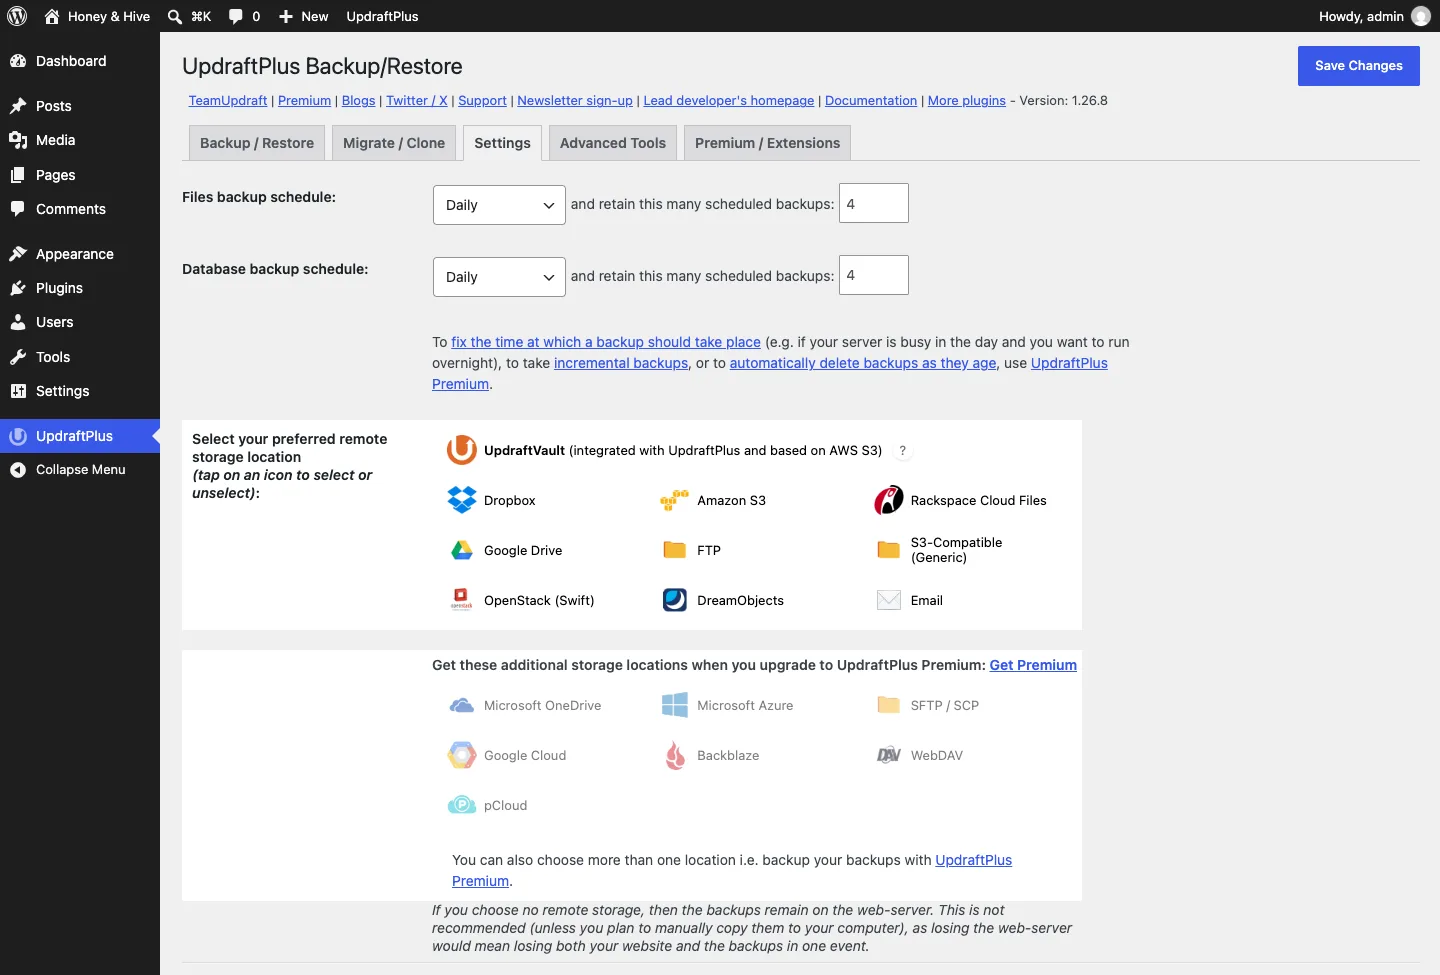The height and width of the screenshot is (975, 1440).
Task: Open the WordPress logo menu
Action: [x=17, y=16]
